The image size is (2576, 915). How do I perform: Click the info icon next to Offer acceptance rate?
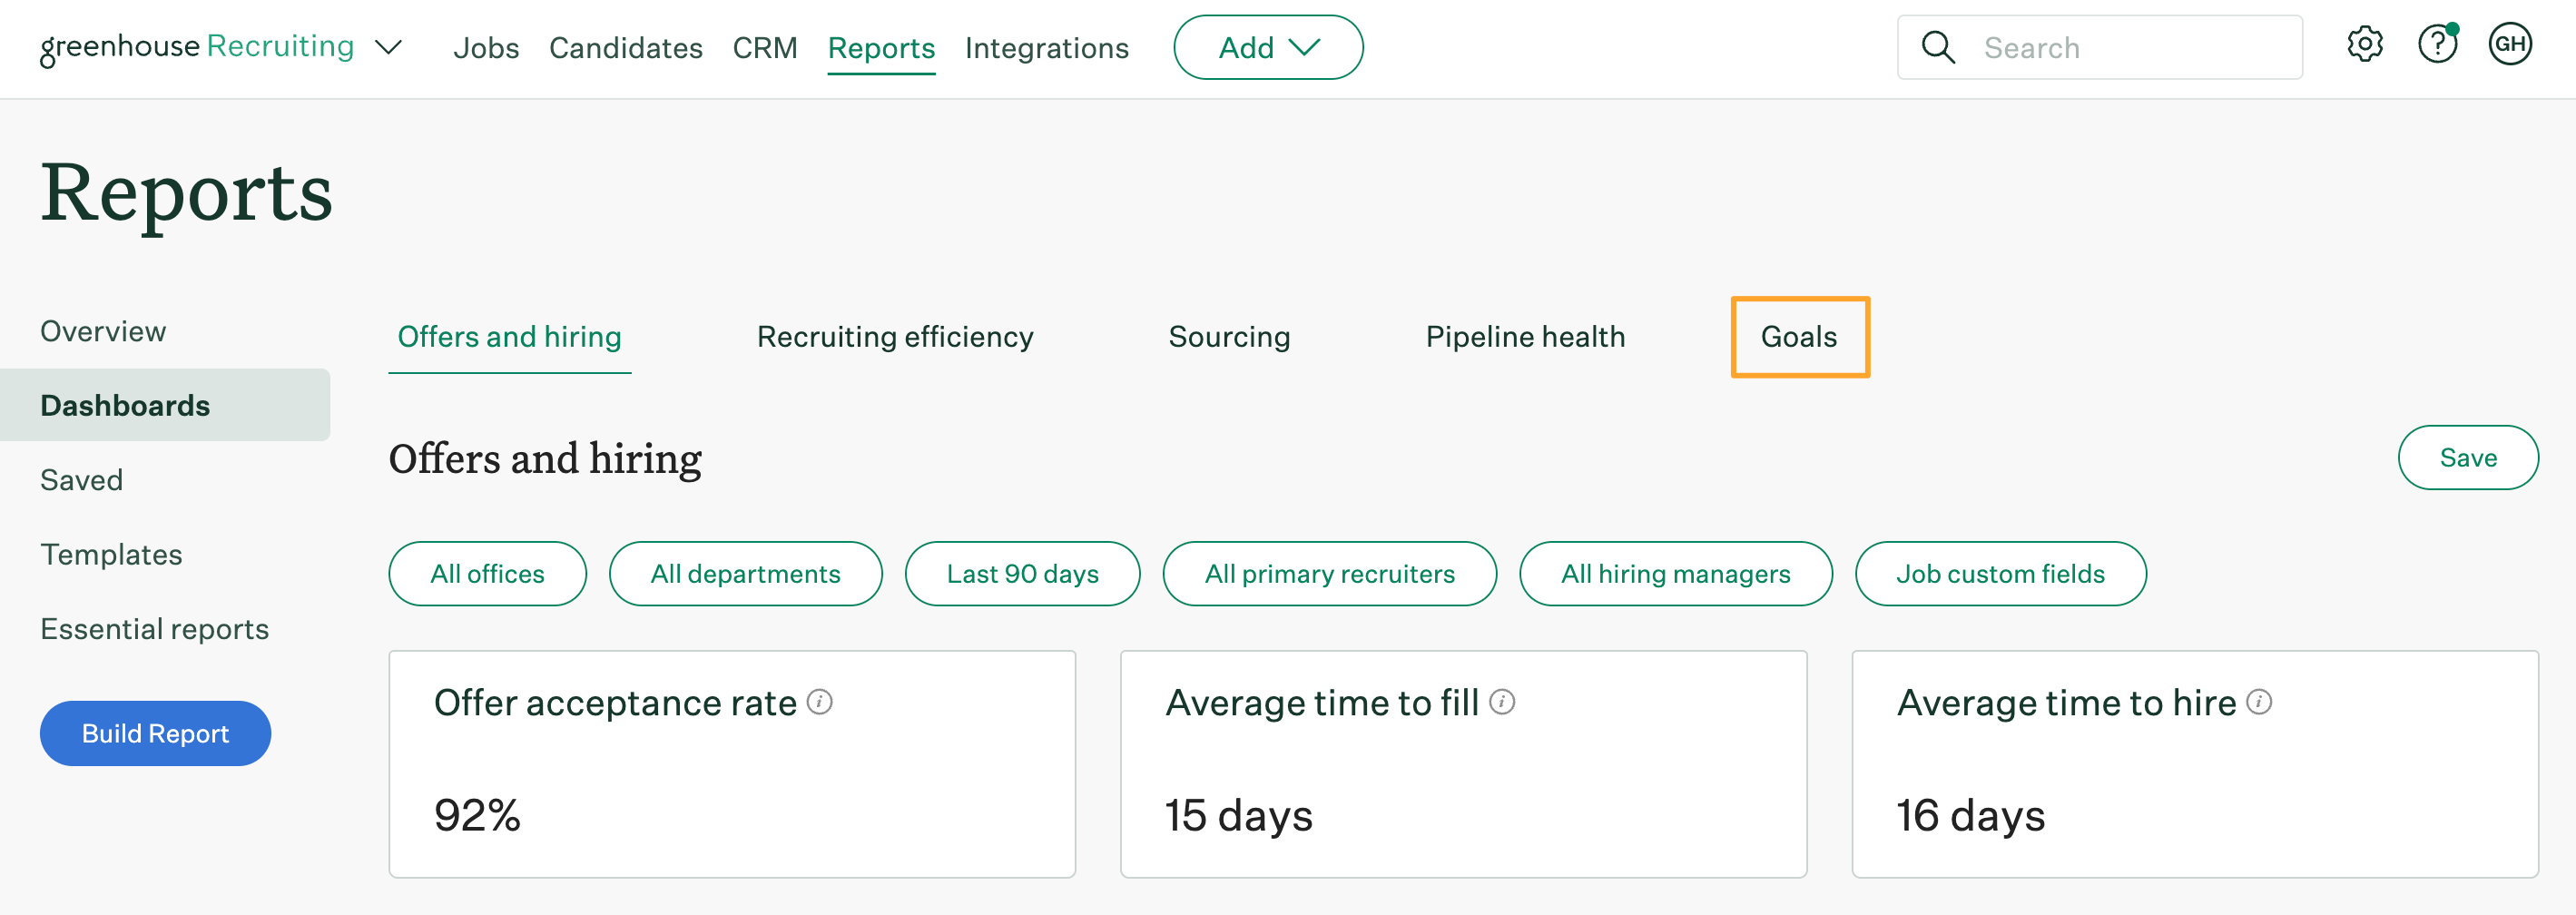pos(821,701)
